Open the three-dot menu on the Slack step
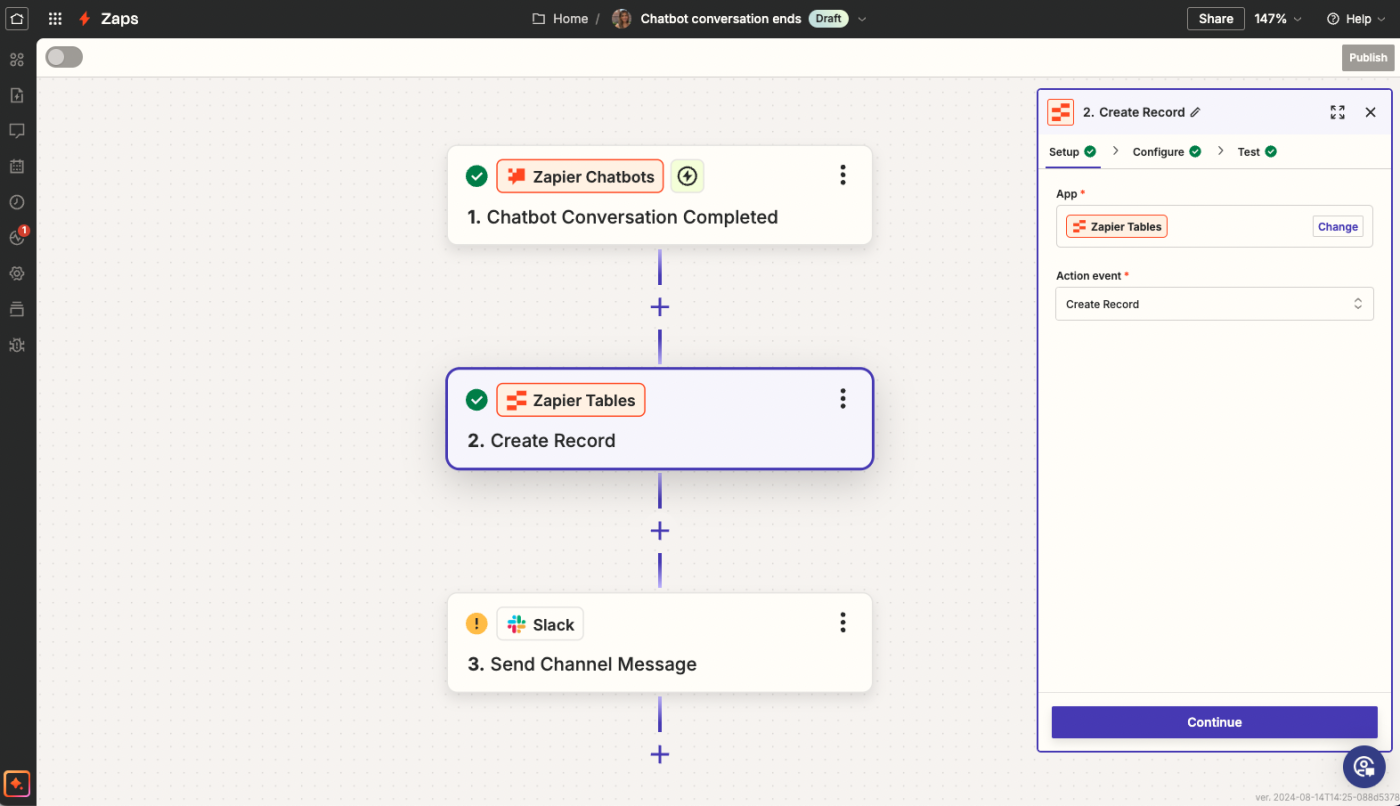The width and height of the screenshot is (1400, 806). tap(843, 624)
